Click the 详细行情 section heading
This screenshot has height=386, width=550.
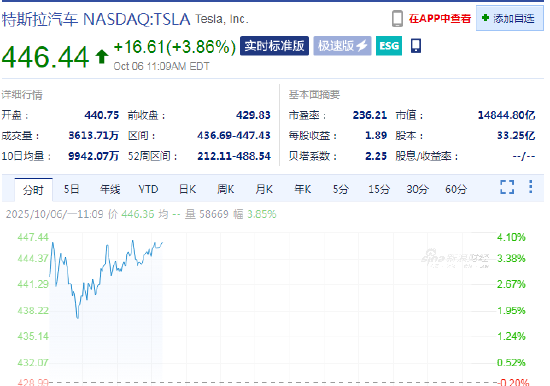(x=22, y=95)
